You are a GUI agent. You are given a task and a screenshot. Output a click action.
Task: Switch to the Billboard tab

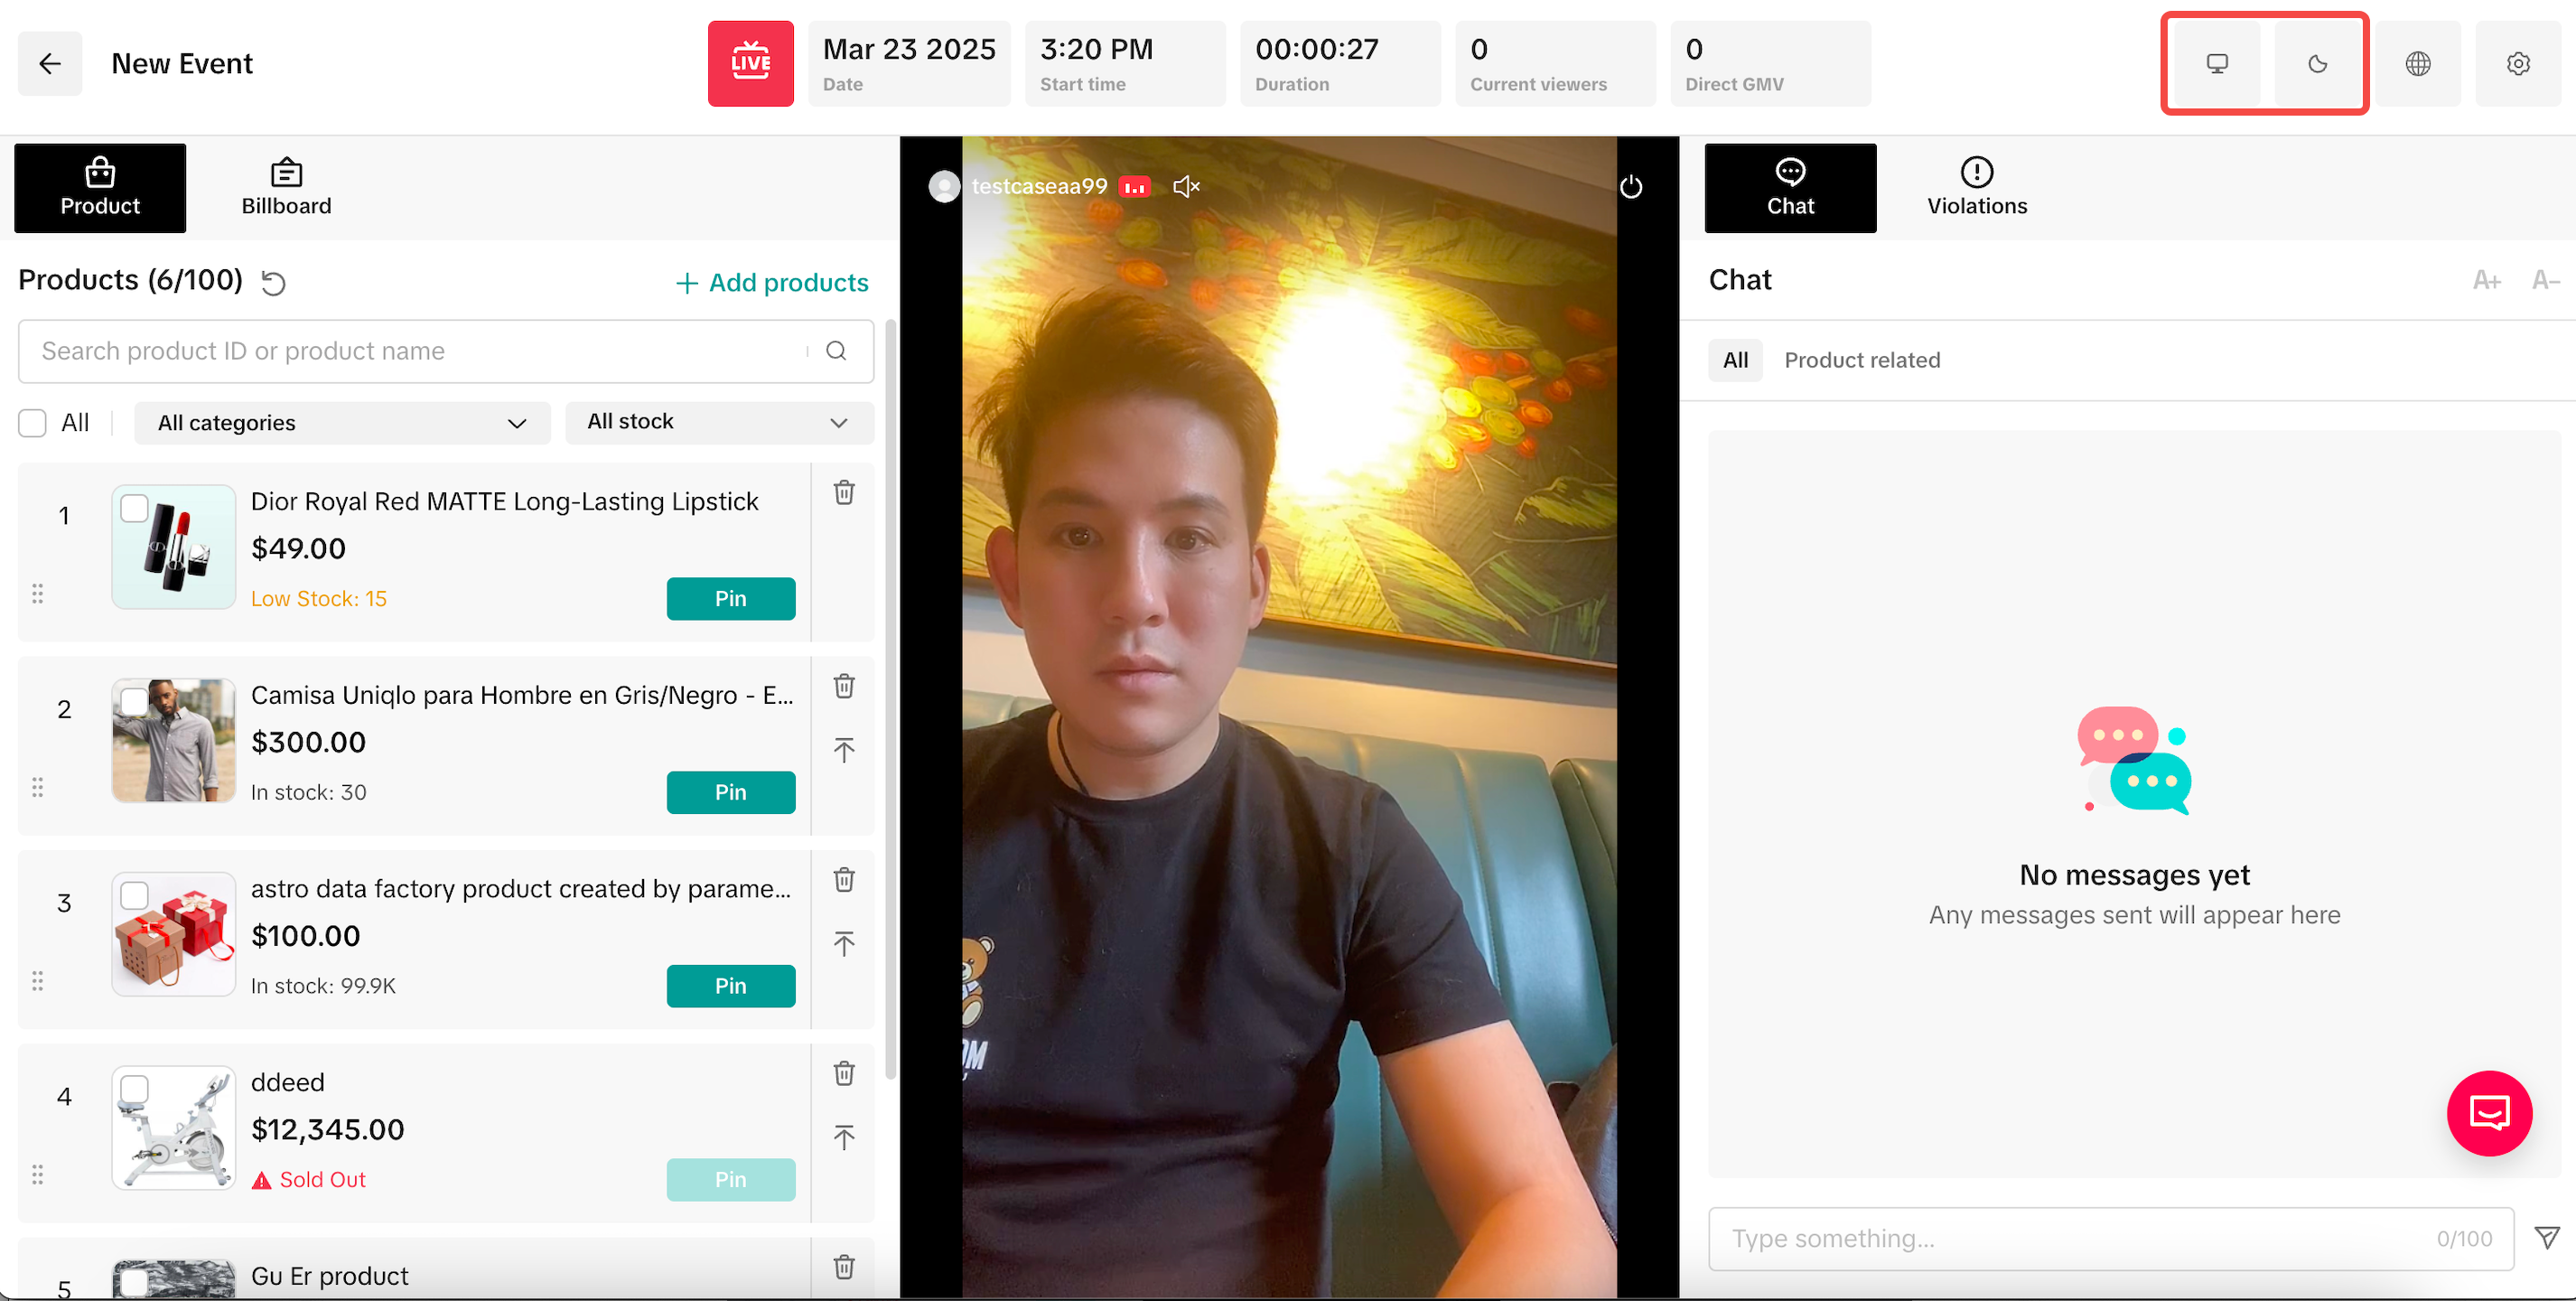[286, 188]
